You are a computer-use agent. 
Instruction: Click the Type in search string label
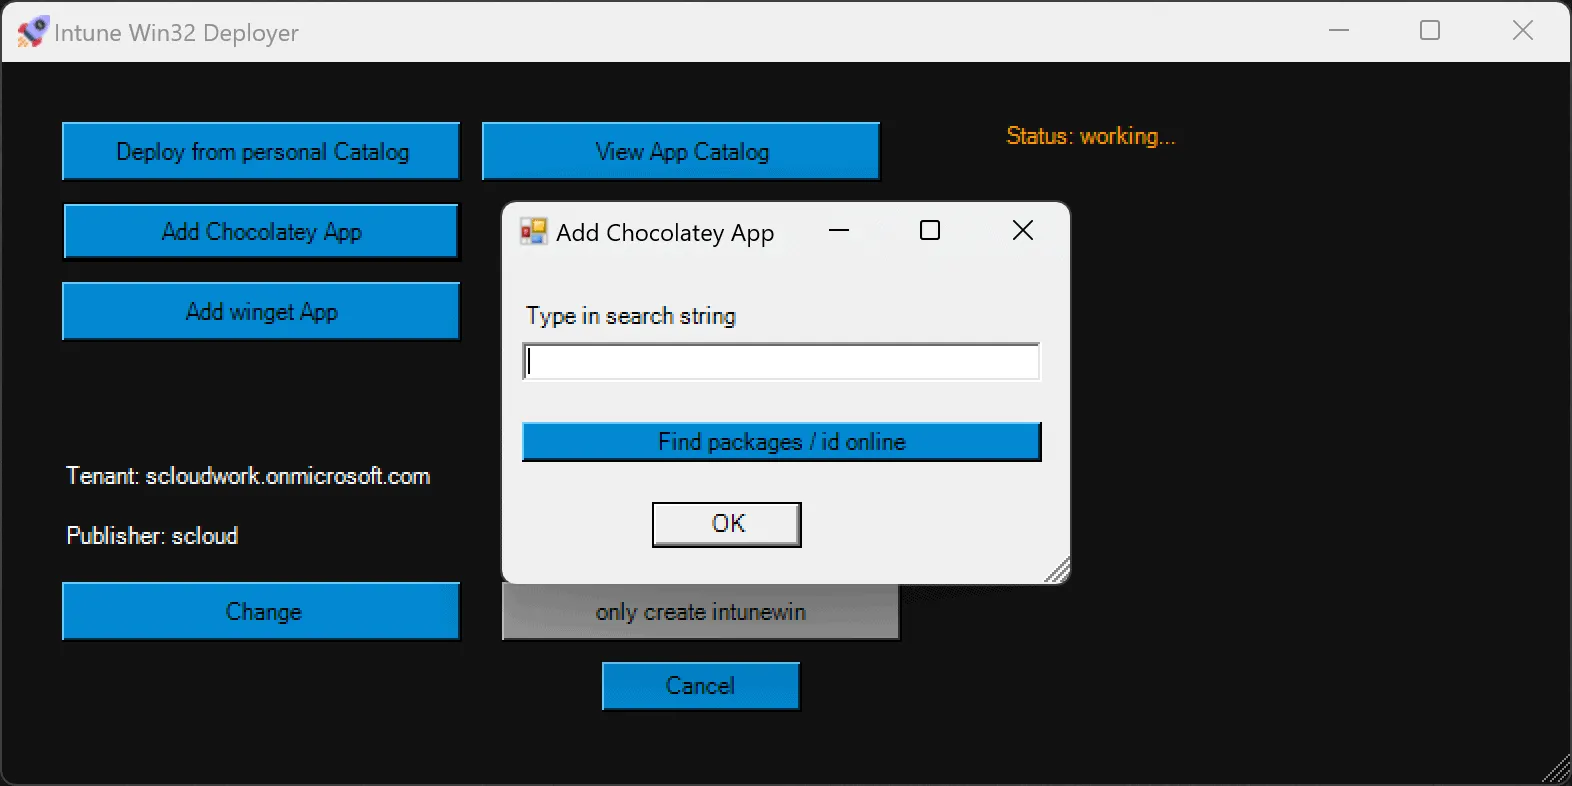(631, 316)
